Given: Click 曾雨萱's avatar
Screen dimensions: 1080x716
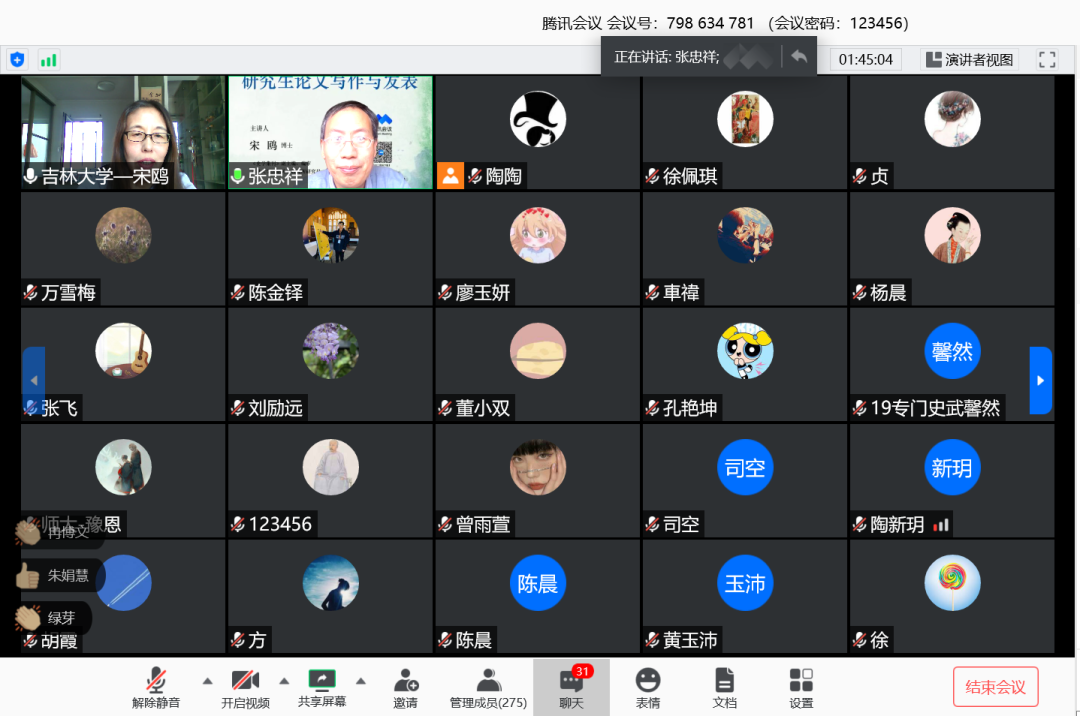Looking at the screenshot, I should (538, 467).
